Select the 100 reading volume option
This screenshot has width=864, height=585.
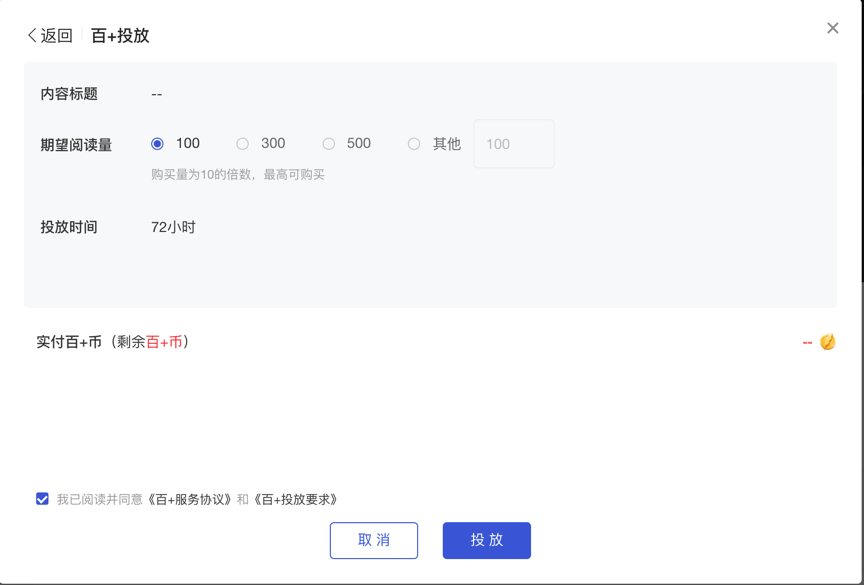click(x=157, y=144)
